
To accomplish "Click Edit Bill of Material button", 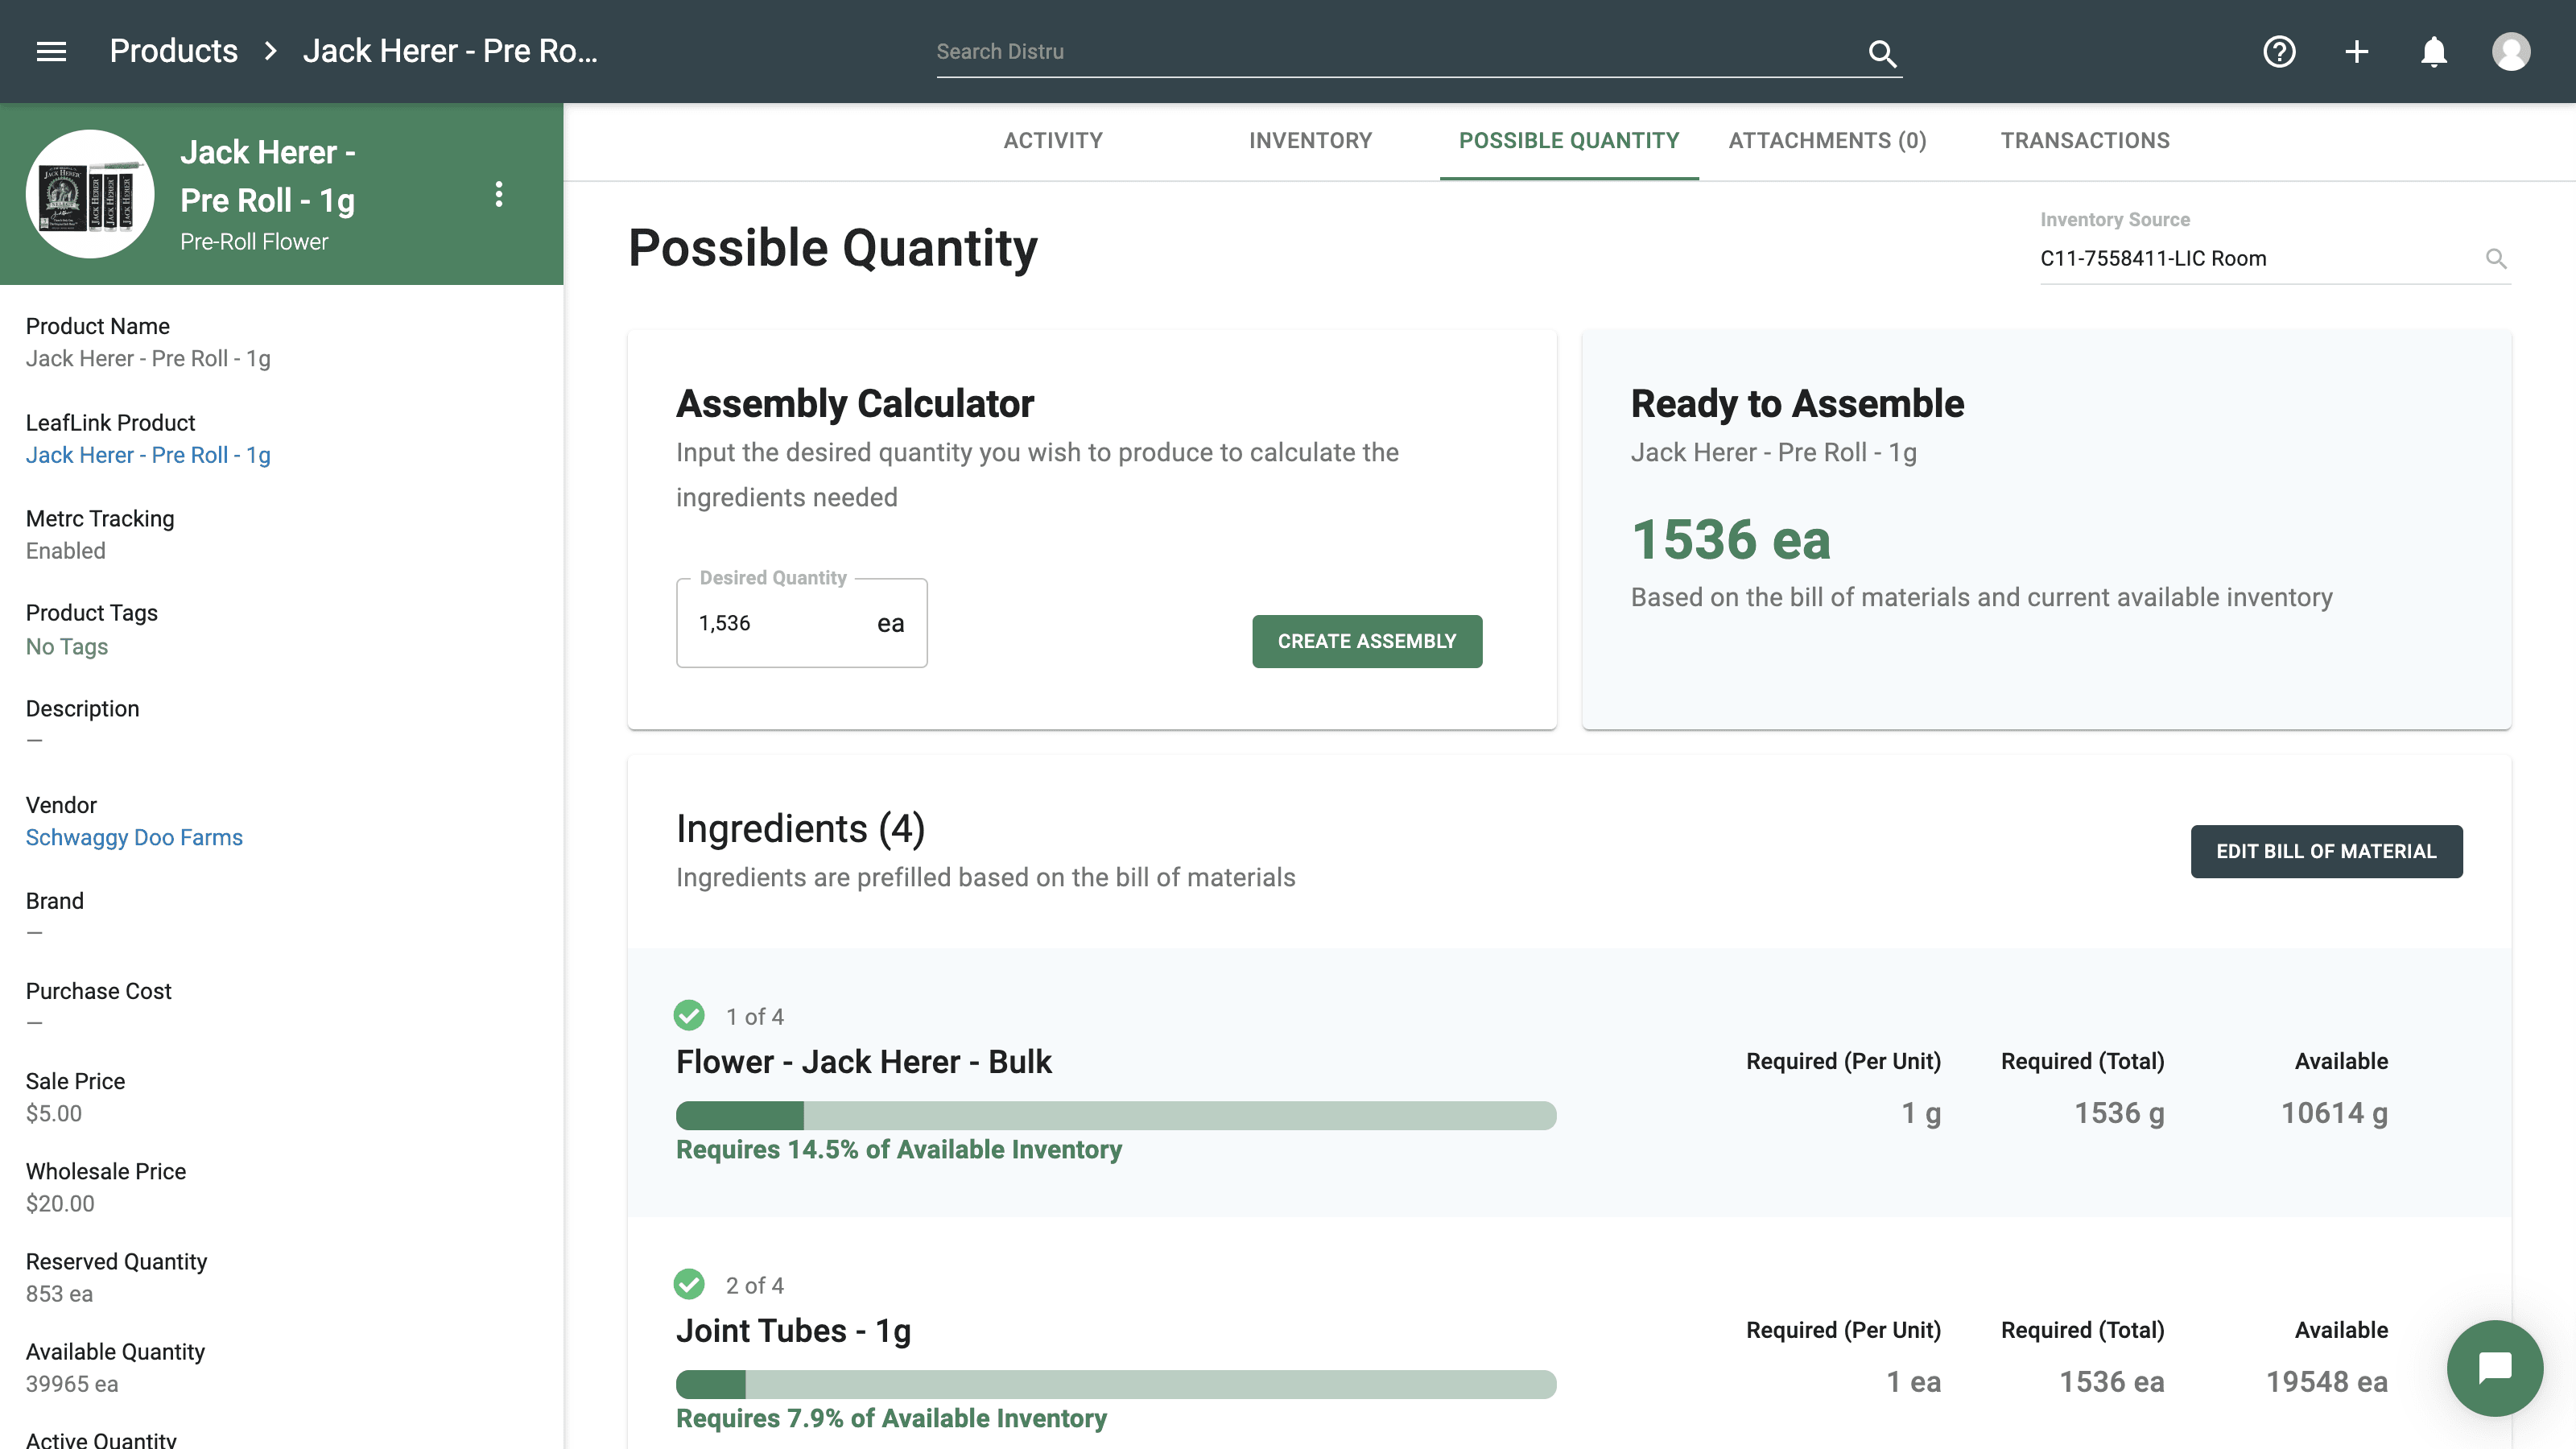I will coord(2326,851).
